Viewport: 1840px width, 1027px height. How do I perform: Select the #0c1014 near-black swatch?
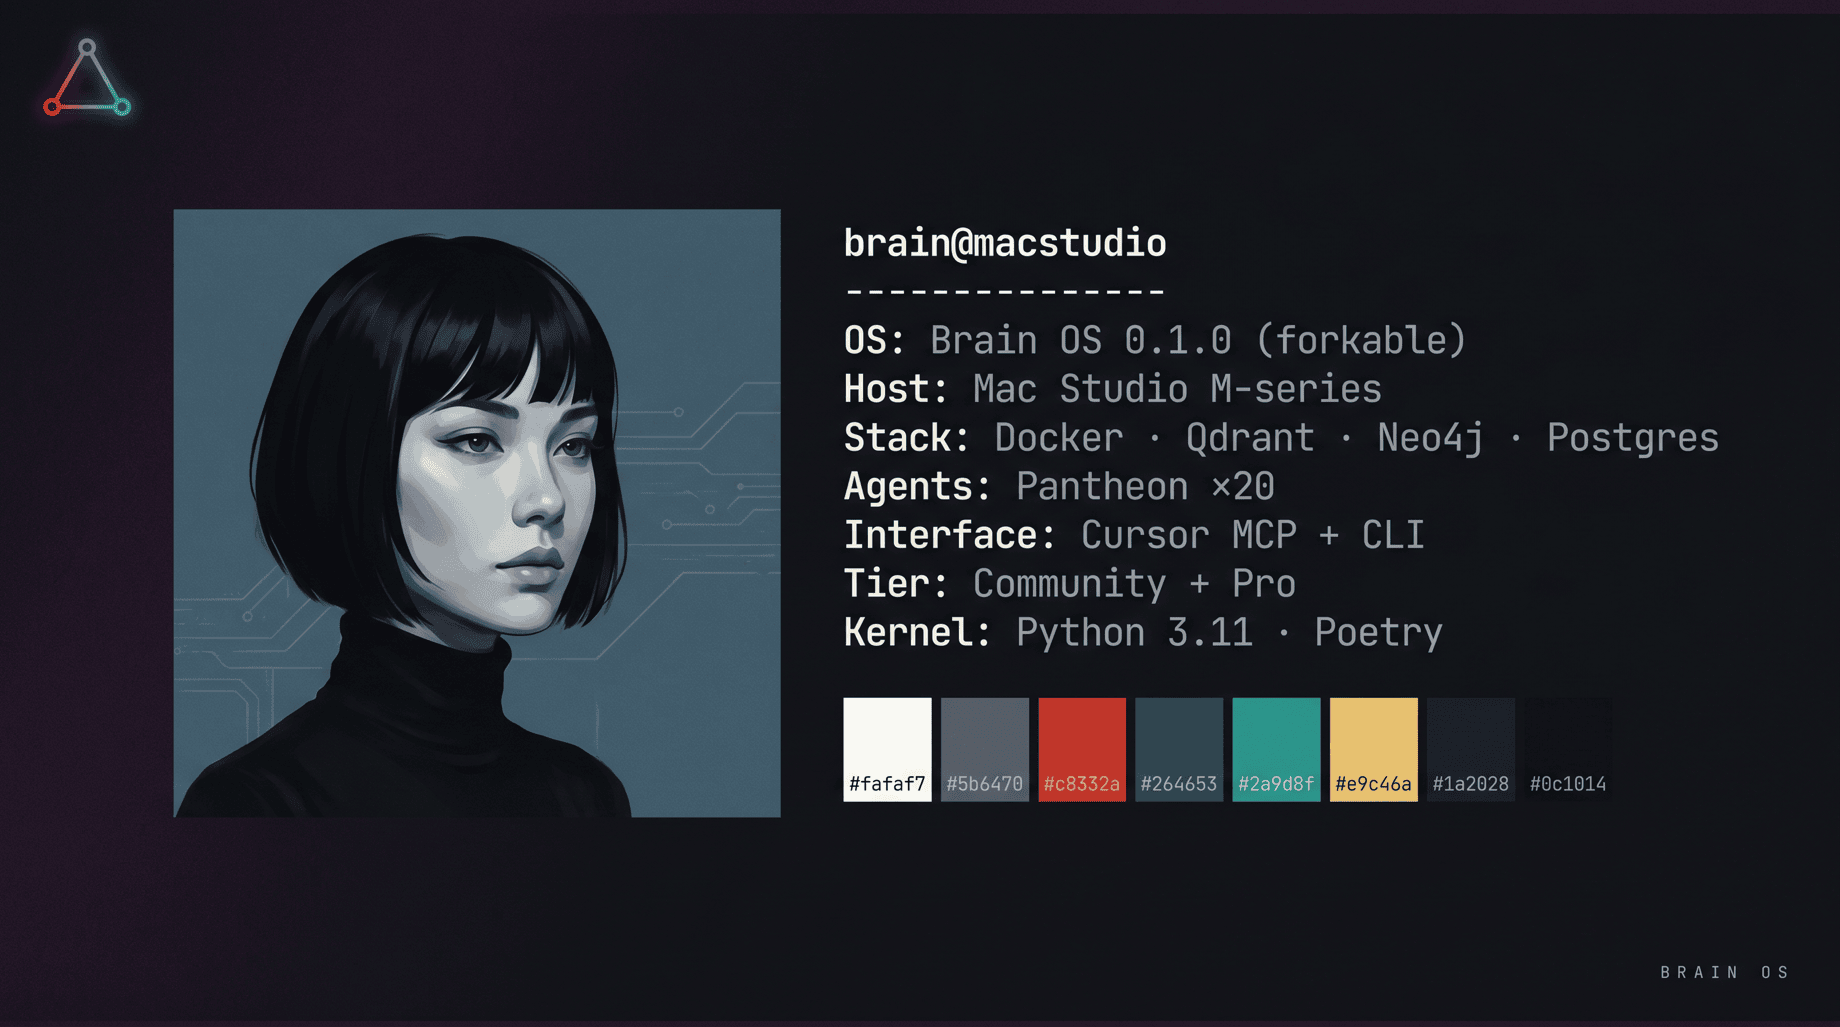tap(1568, 749)
